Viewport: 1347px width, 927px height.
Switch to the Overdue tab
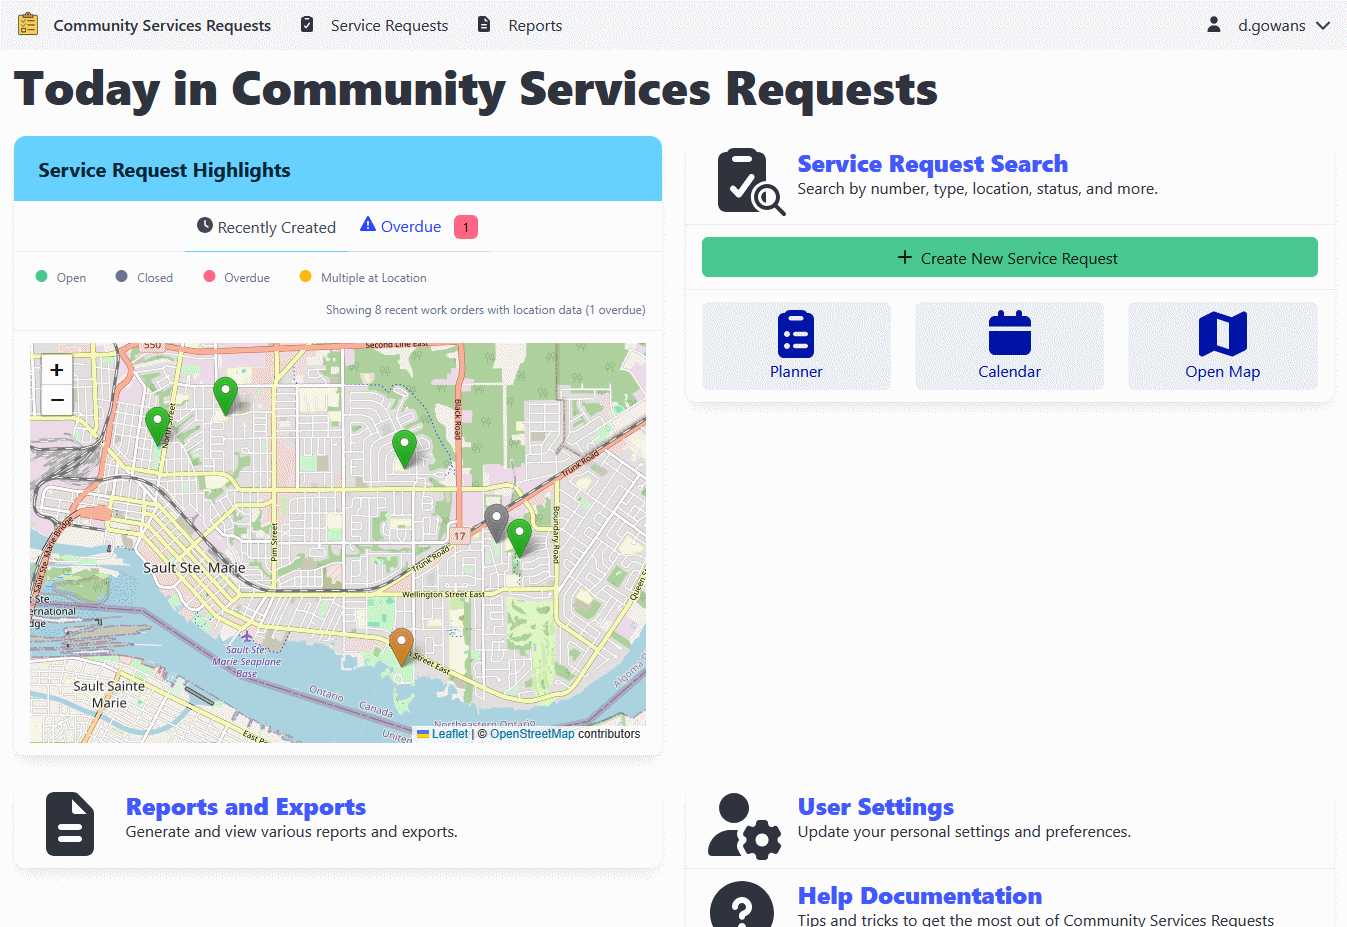pyautogui.click(x=419, y=227)
